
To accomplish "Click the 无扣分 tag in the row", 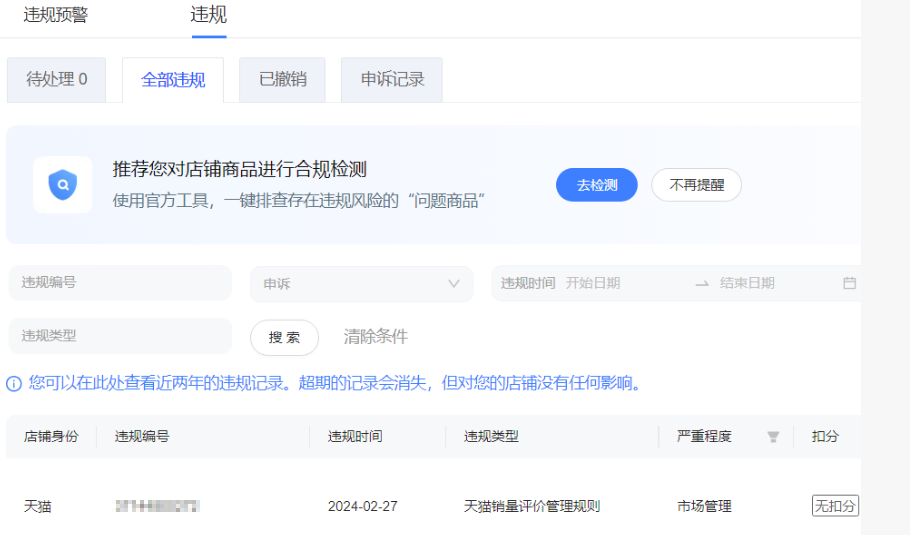I will (834, 506).
